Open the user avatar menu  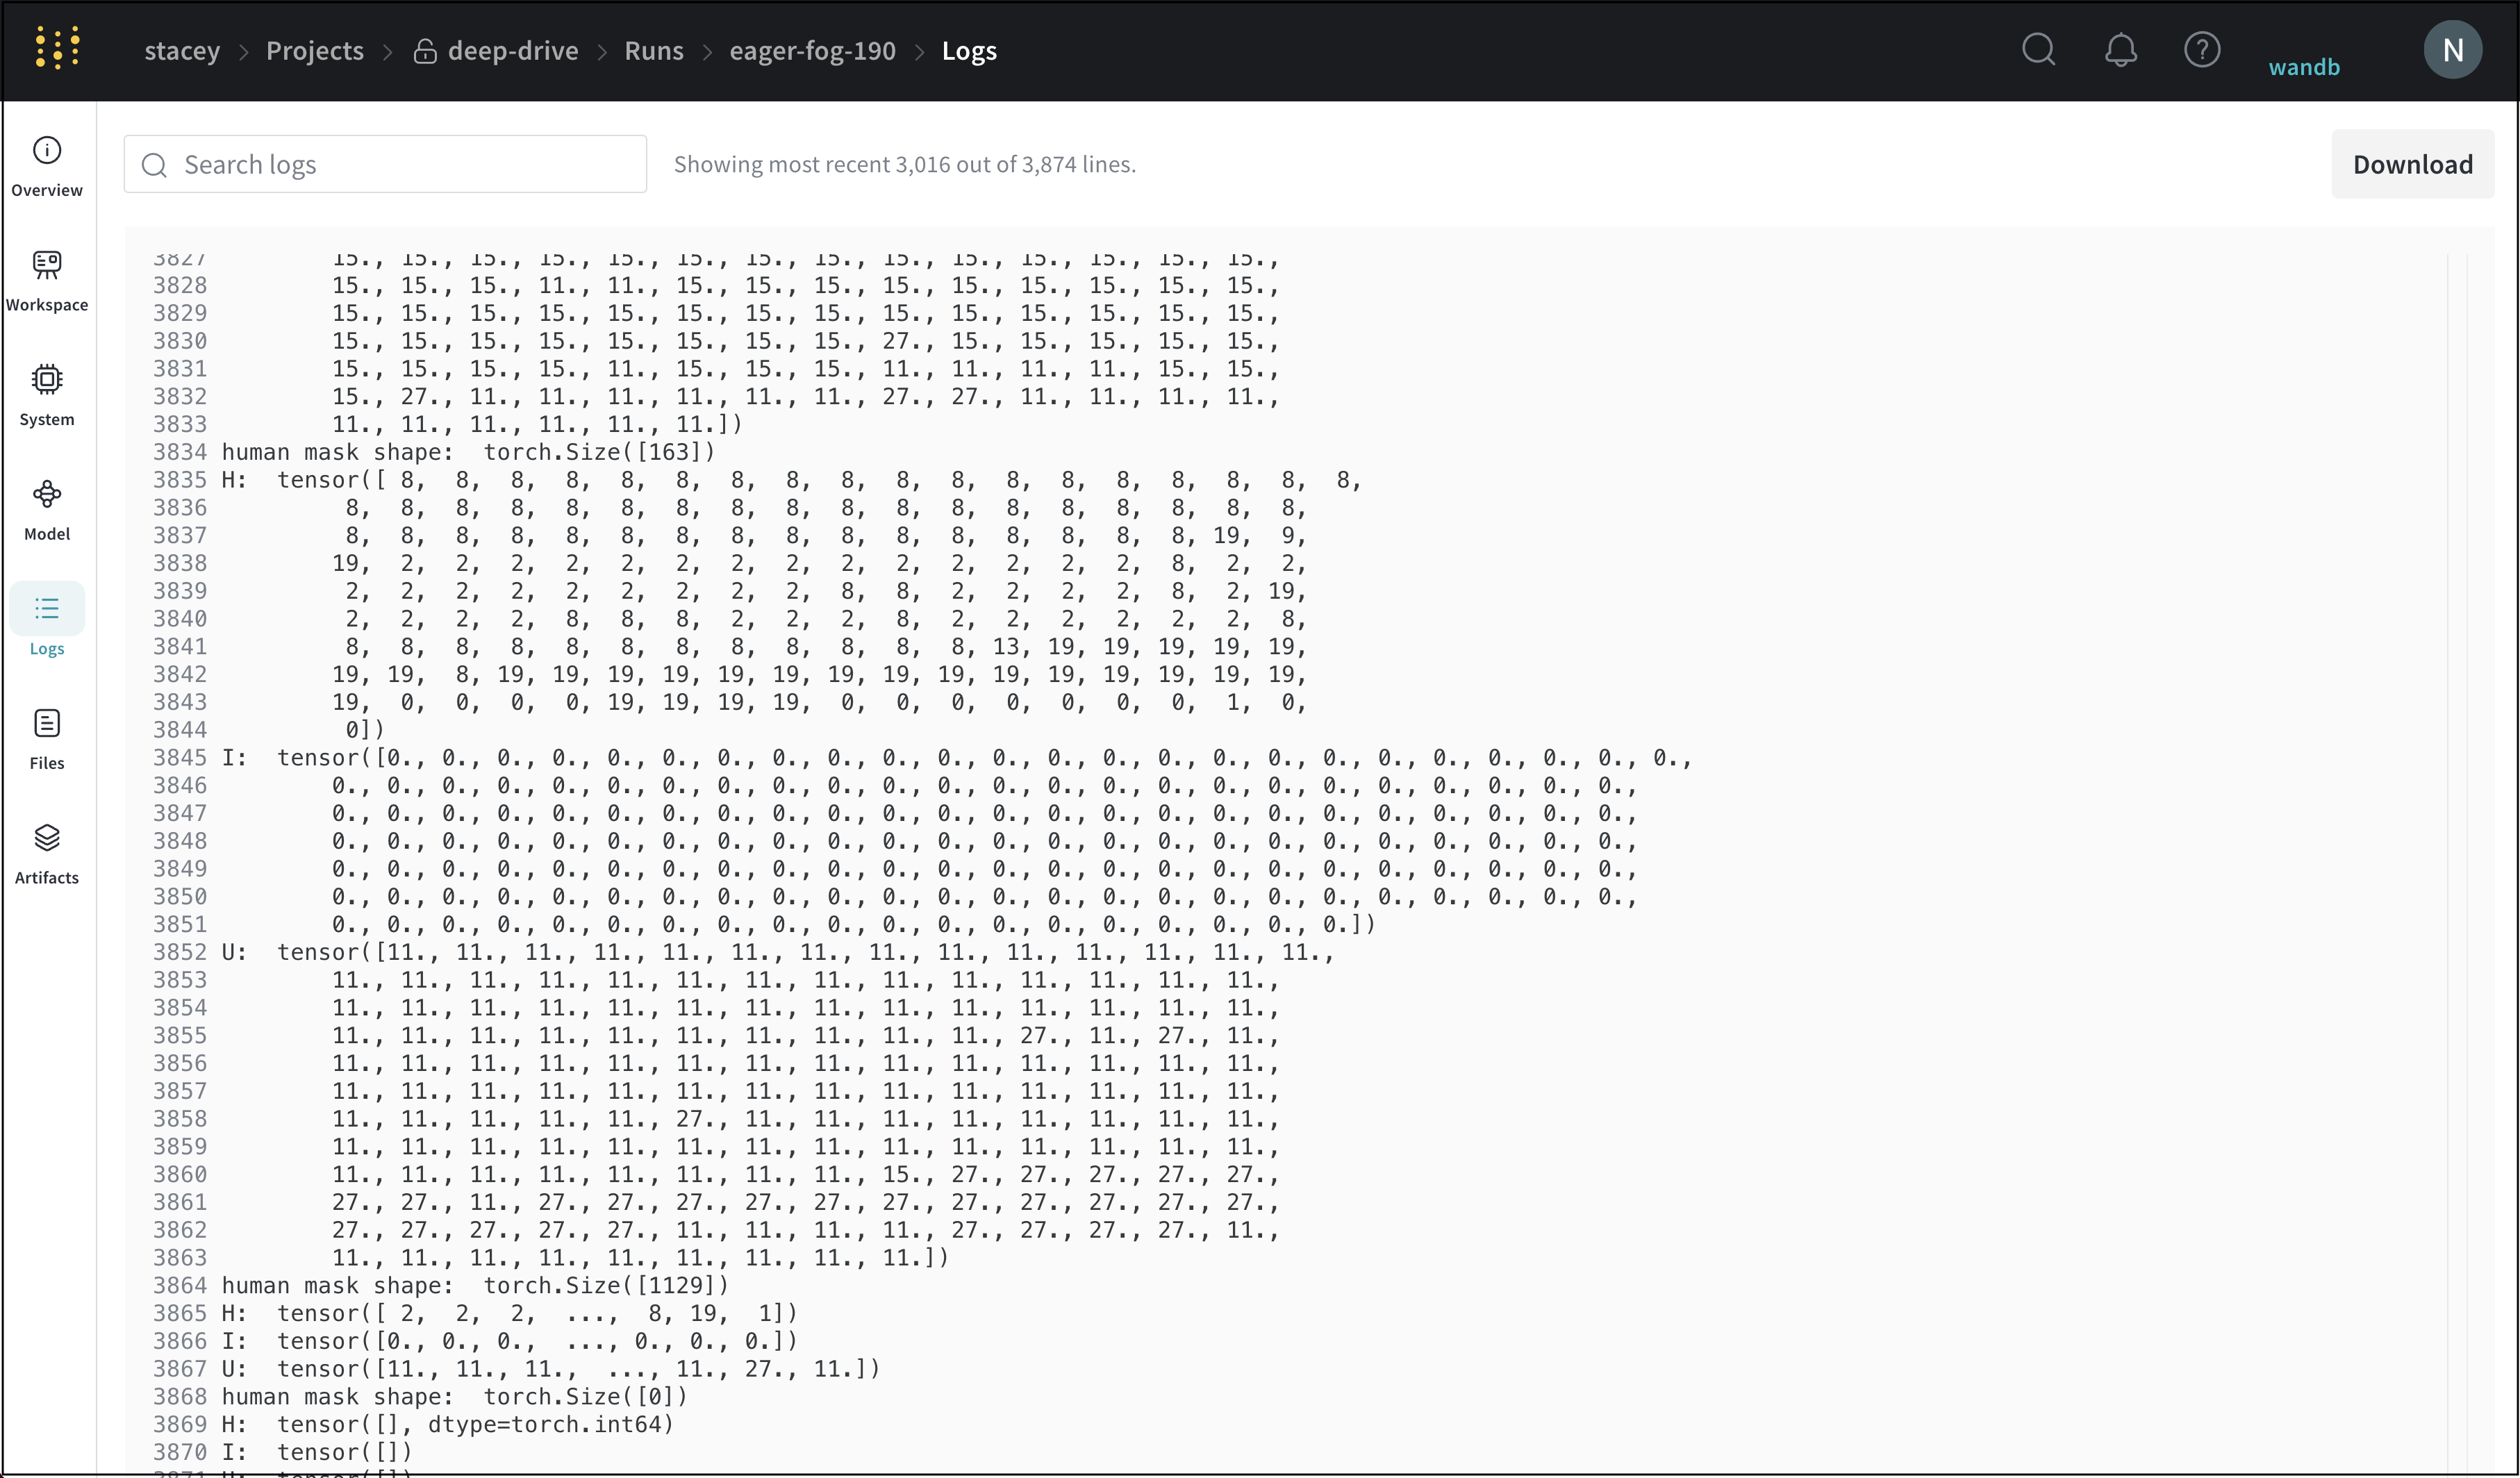pos(2453,50)
